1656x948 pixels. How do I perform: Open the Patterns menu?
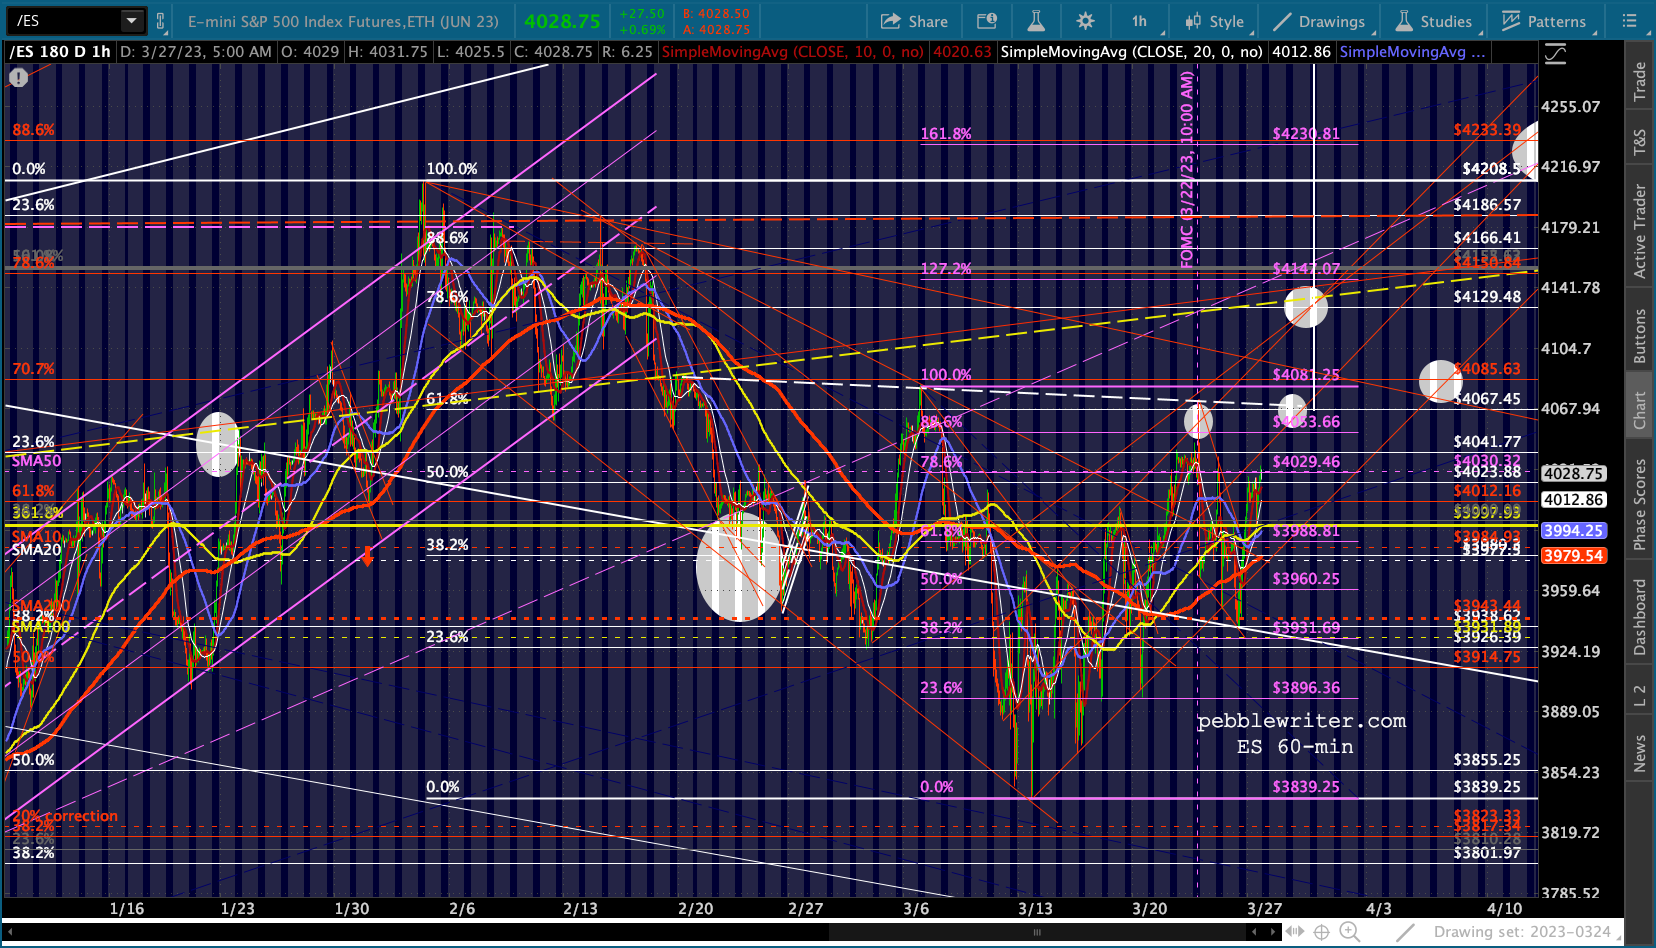(1543, 21)
